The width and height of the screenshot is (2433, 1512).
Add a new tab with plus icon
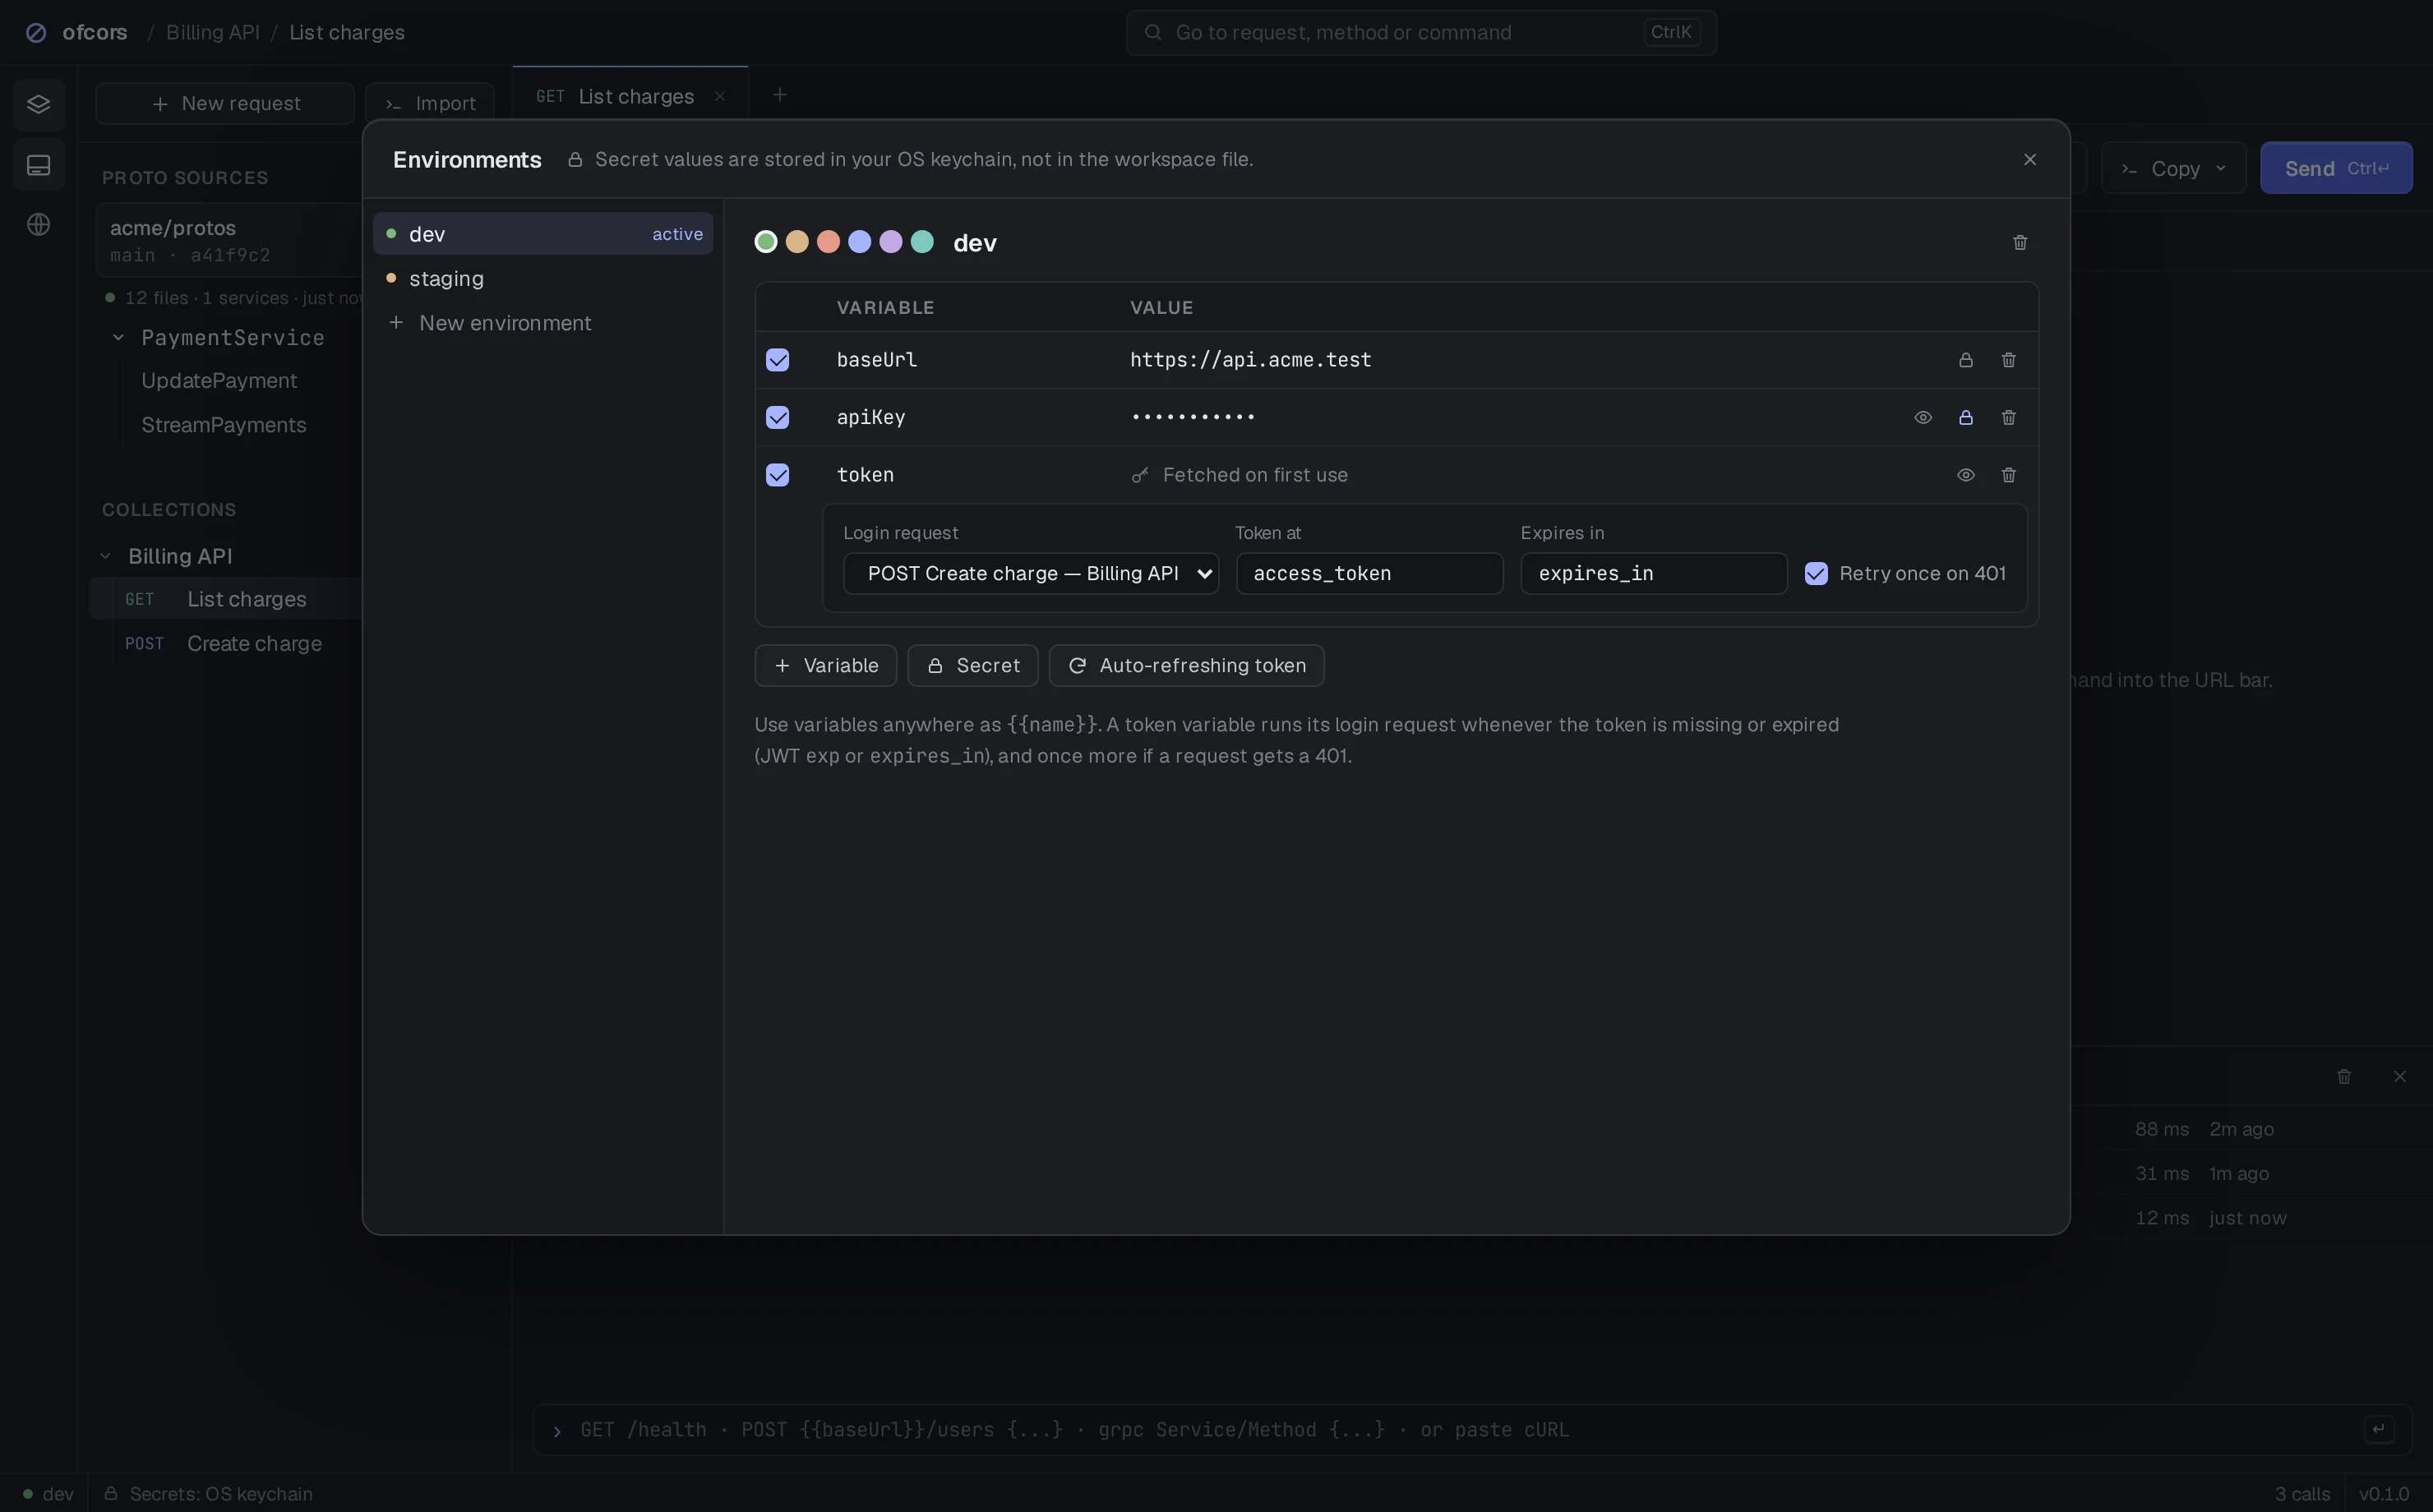[x=779, y=95]
